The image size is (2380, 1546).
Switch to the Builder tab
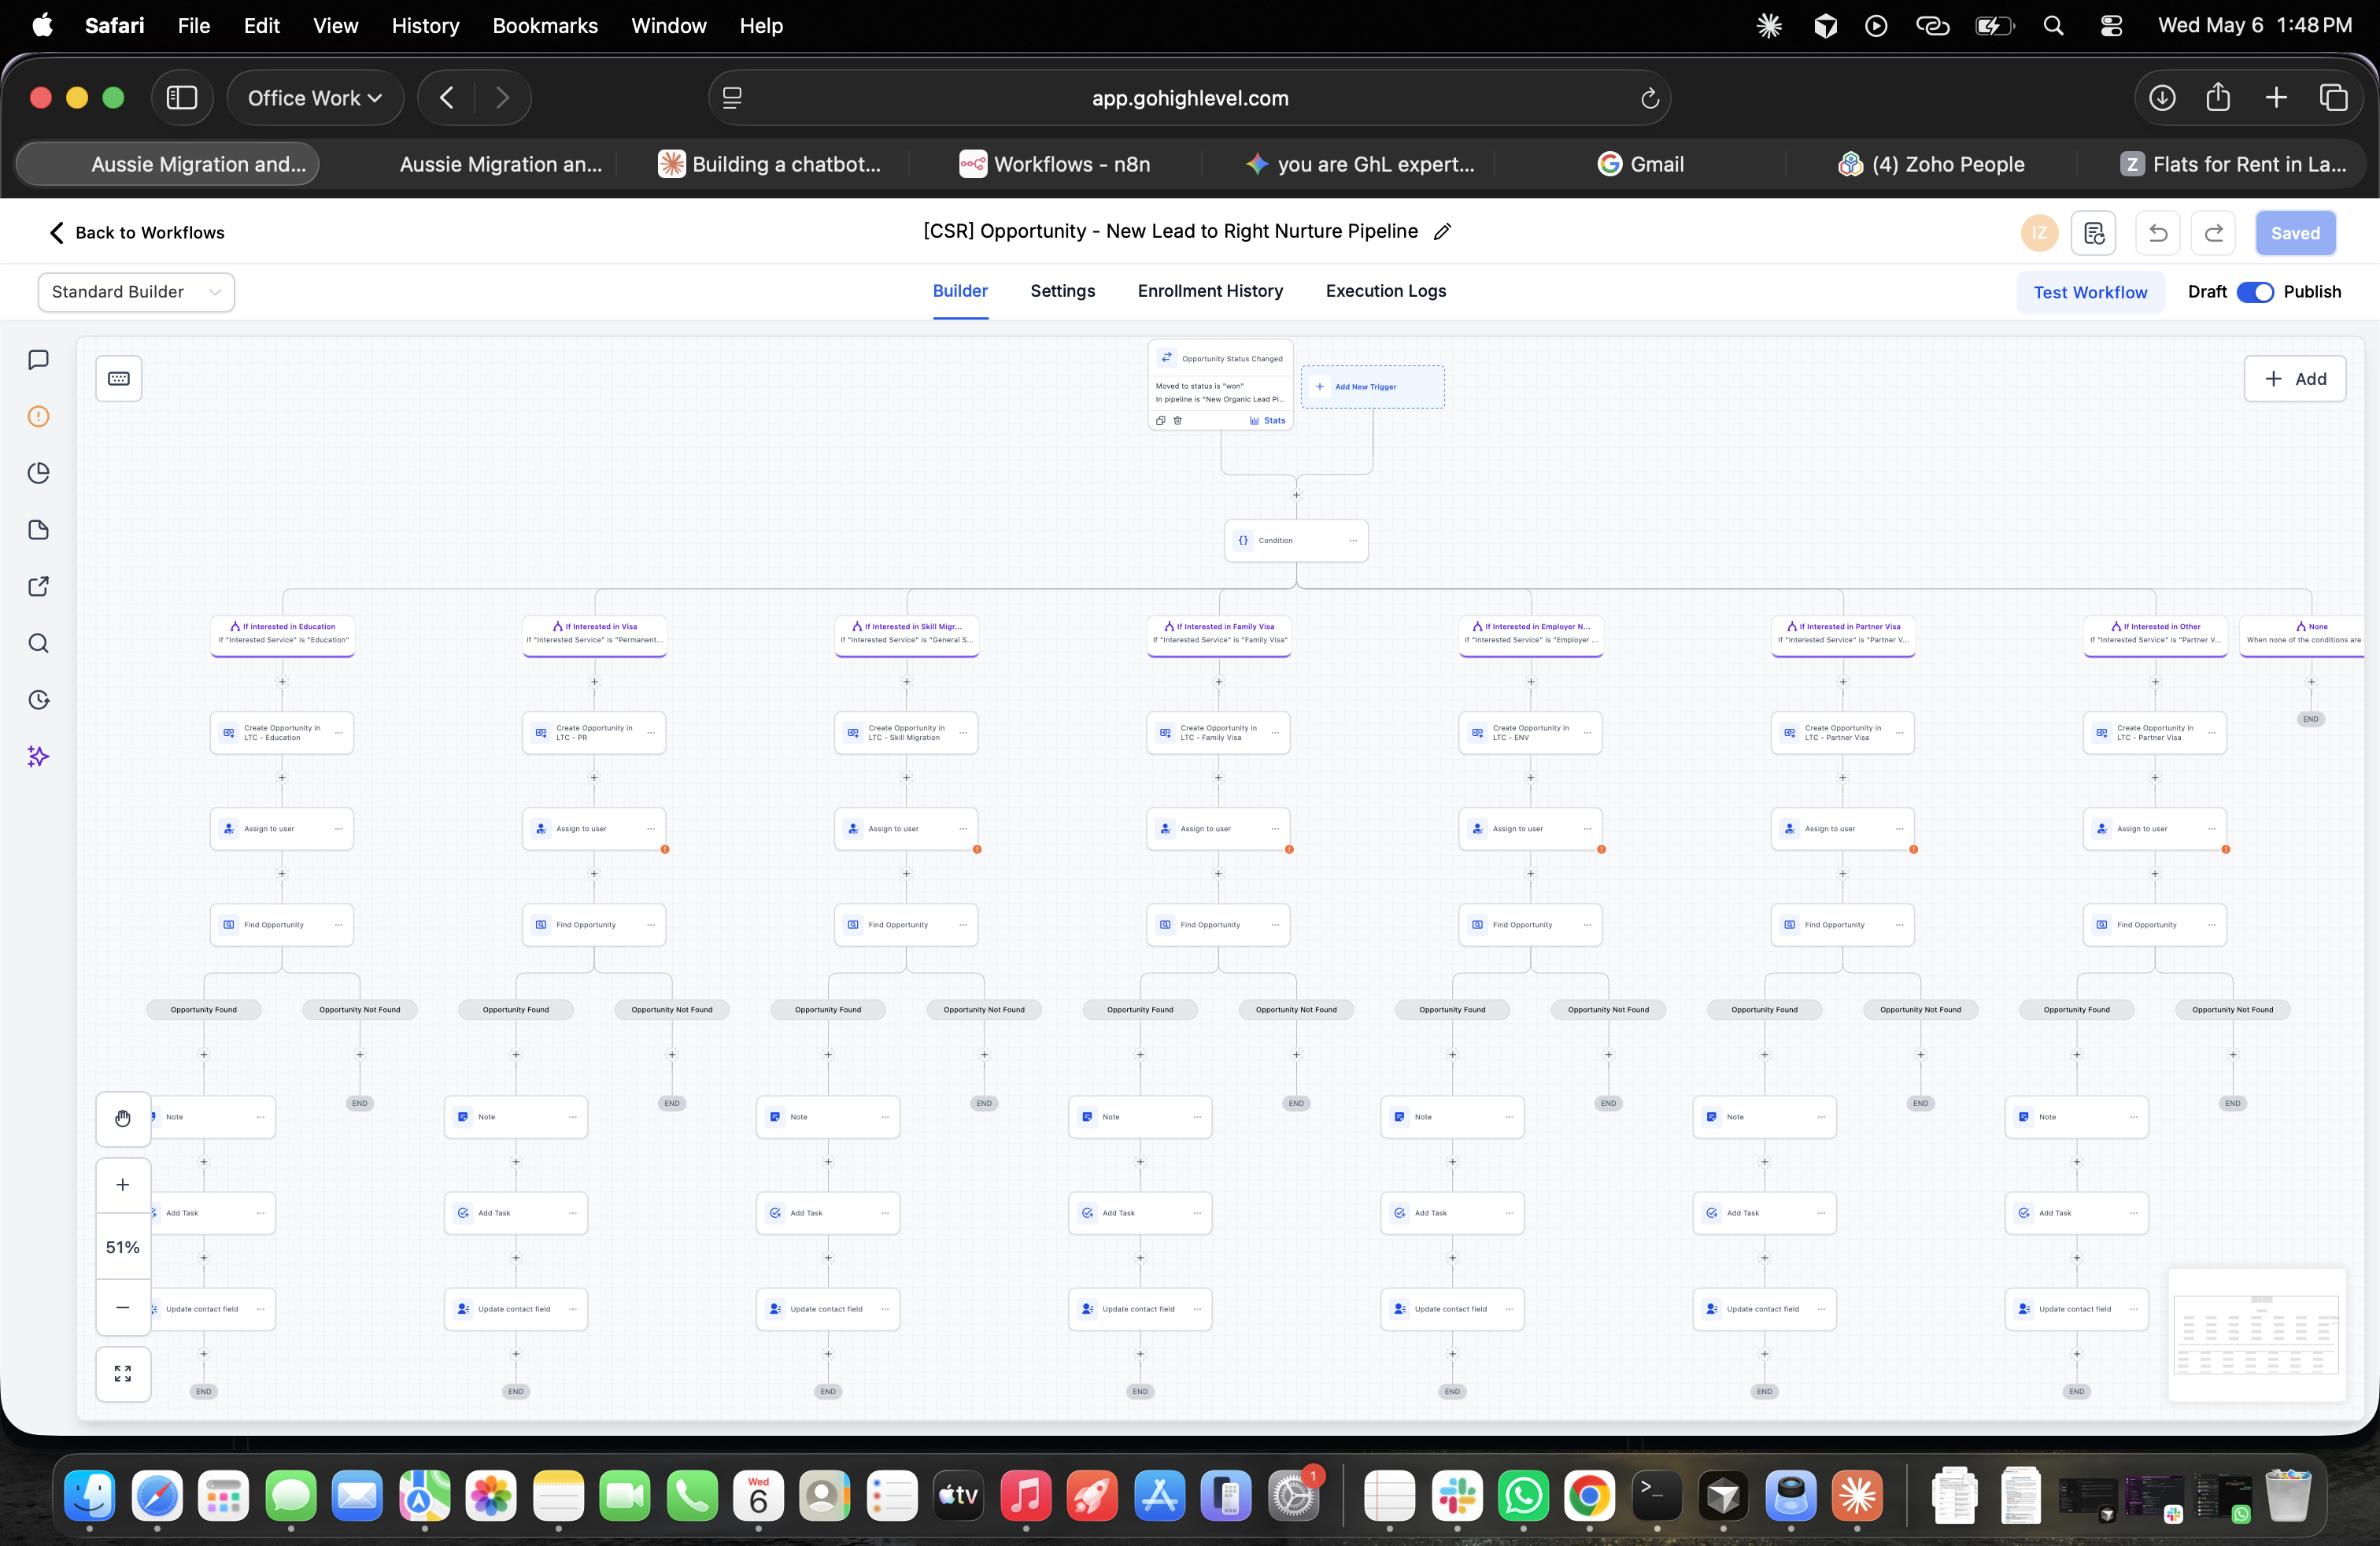[x=960, y=291]
